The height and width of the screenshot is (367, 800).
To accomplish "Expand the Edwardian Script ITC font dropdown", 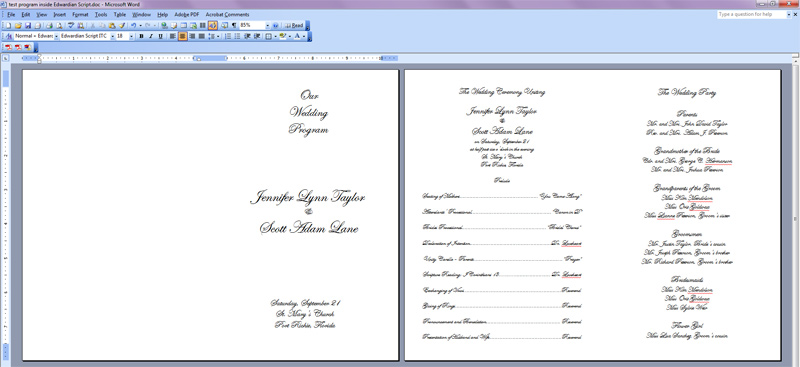I will (x=113, y=36).
